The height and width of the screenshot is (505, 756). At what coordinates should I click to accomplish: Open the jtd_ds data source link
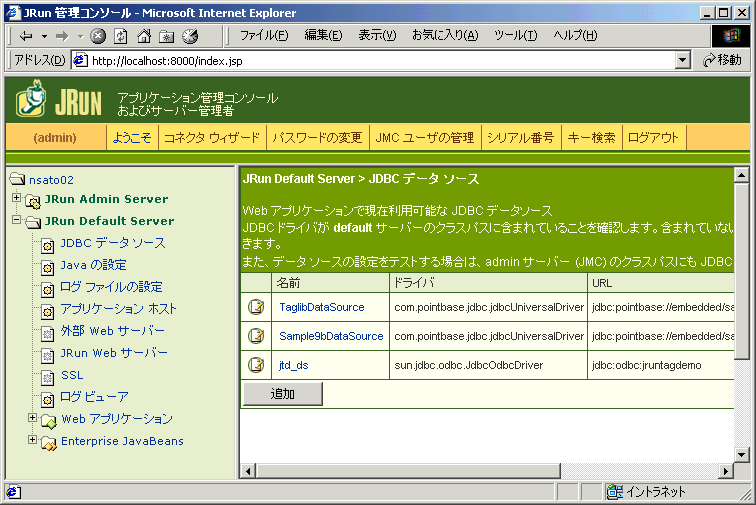293,365
